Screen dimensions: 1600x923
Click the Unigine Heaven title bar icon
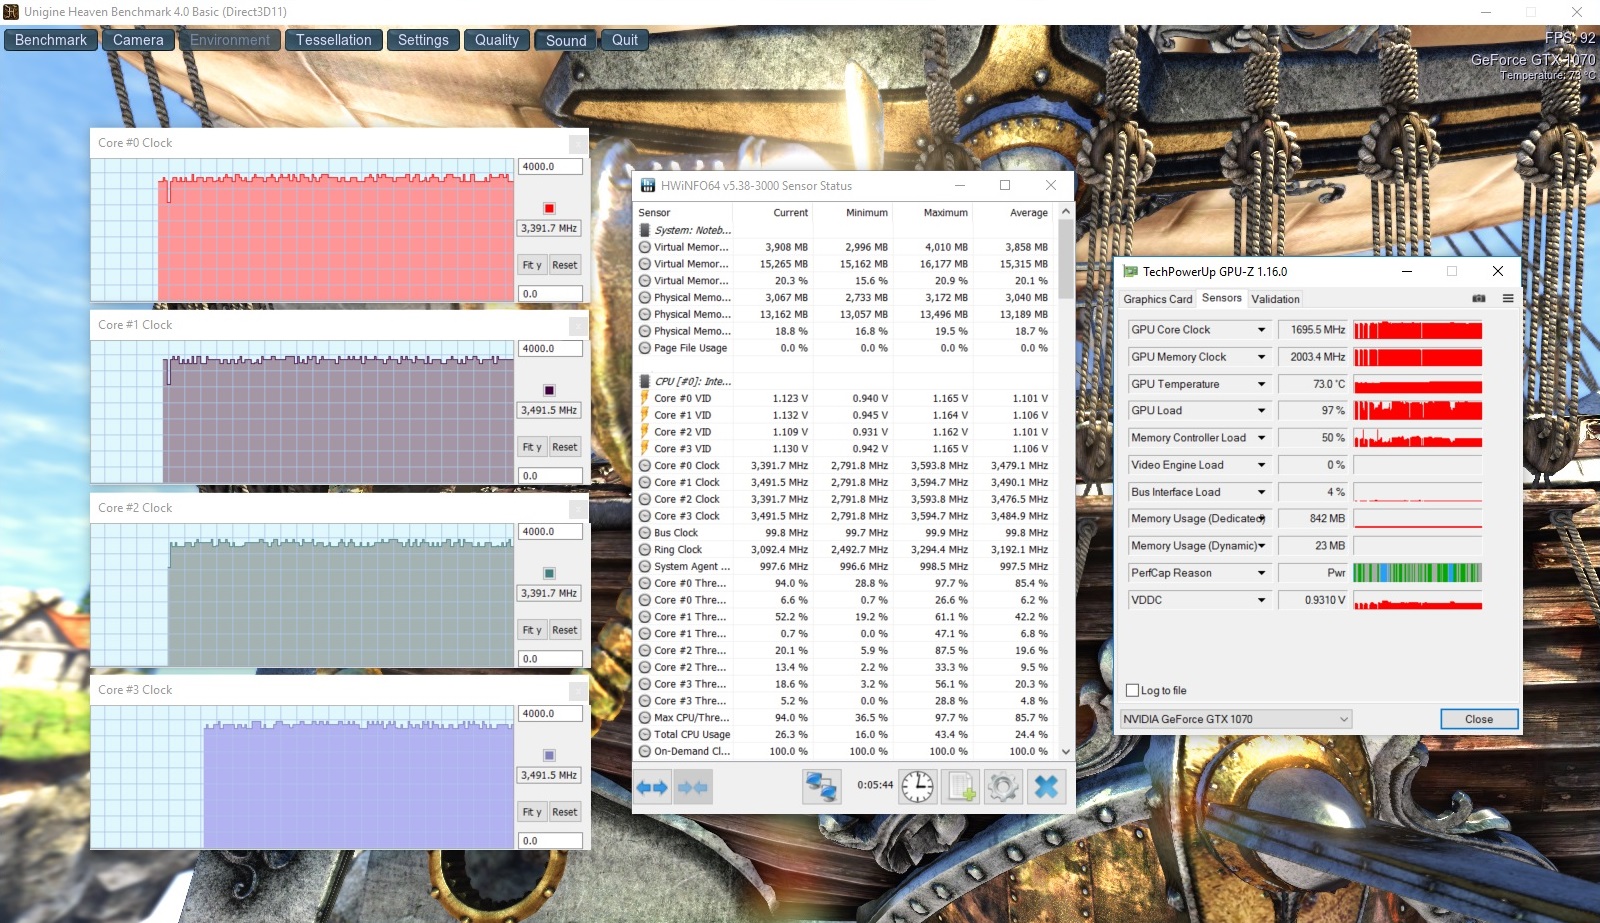point(11,12)
